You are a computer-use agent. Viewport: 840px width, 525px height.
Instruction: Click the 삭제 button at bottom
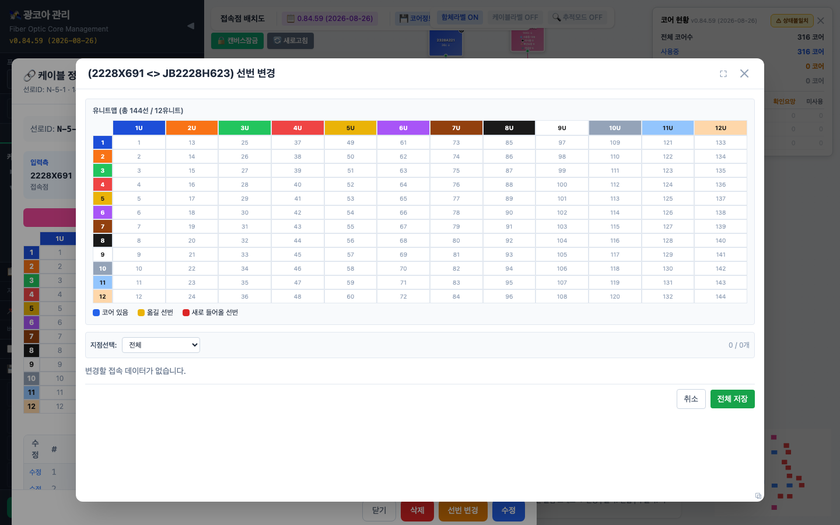coord(417,511)
